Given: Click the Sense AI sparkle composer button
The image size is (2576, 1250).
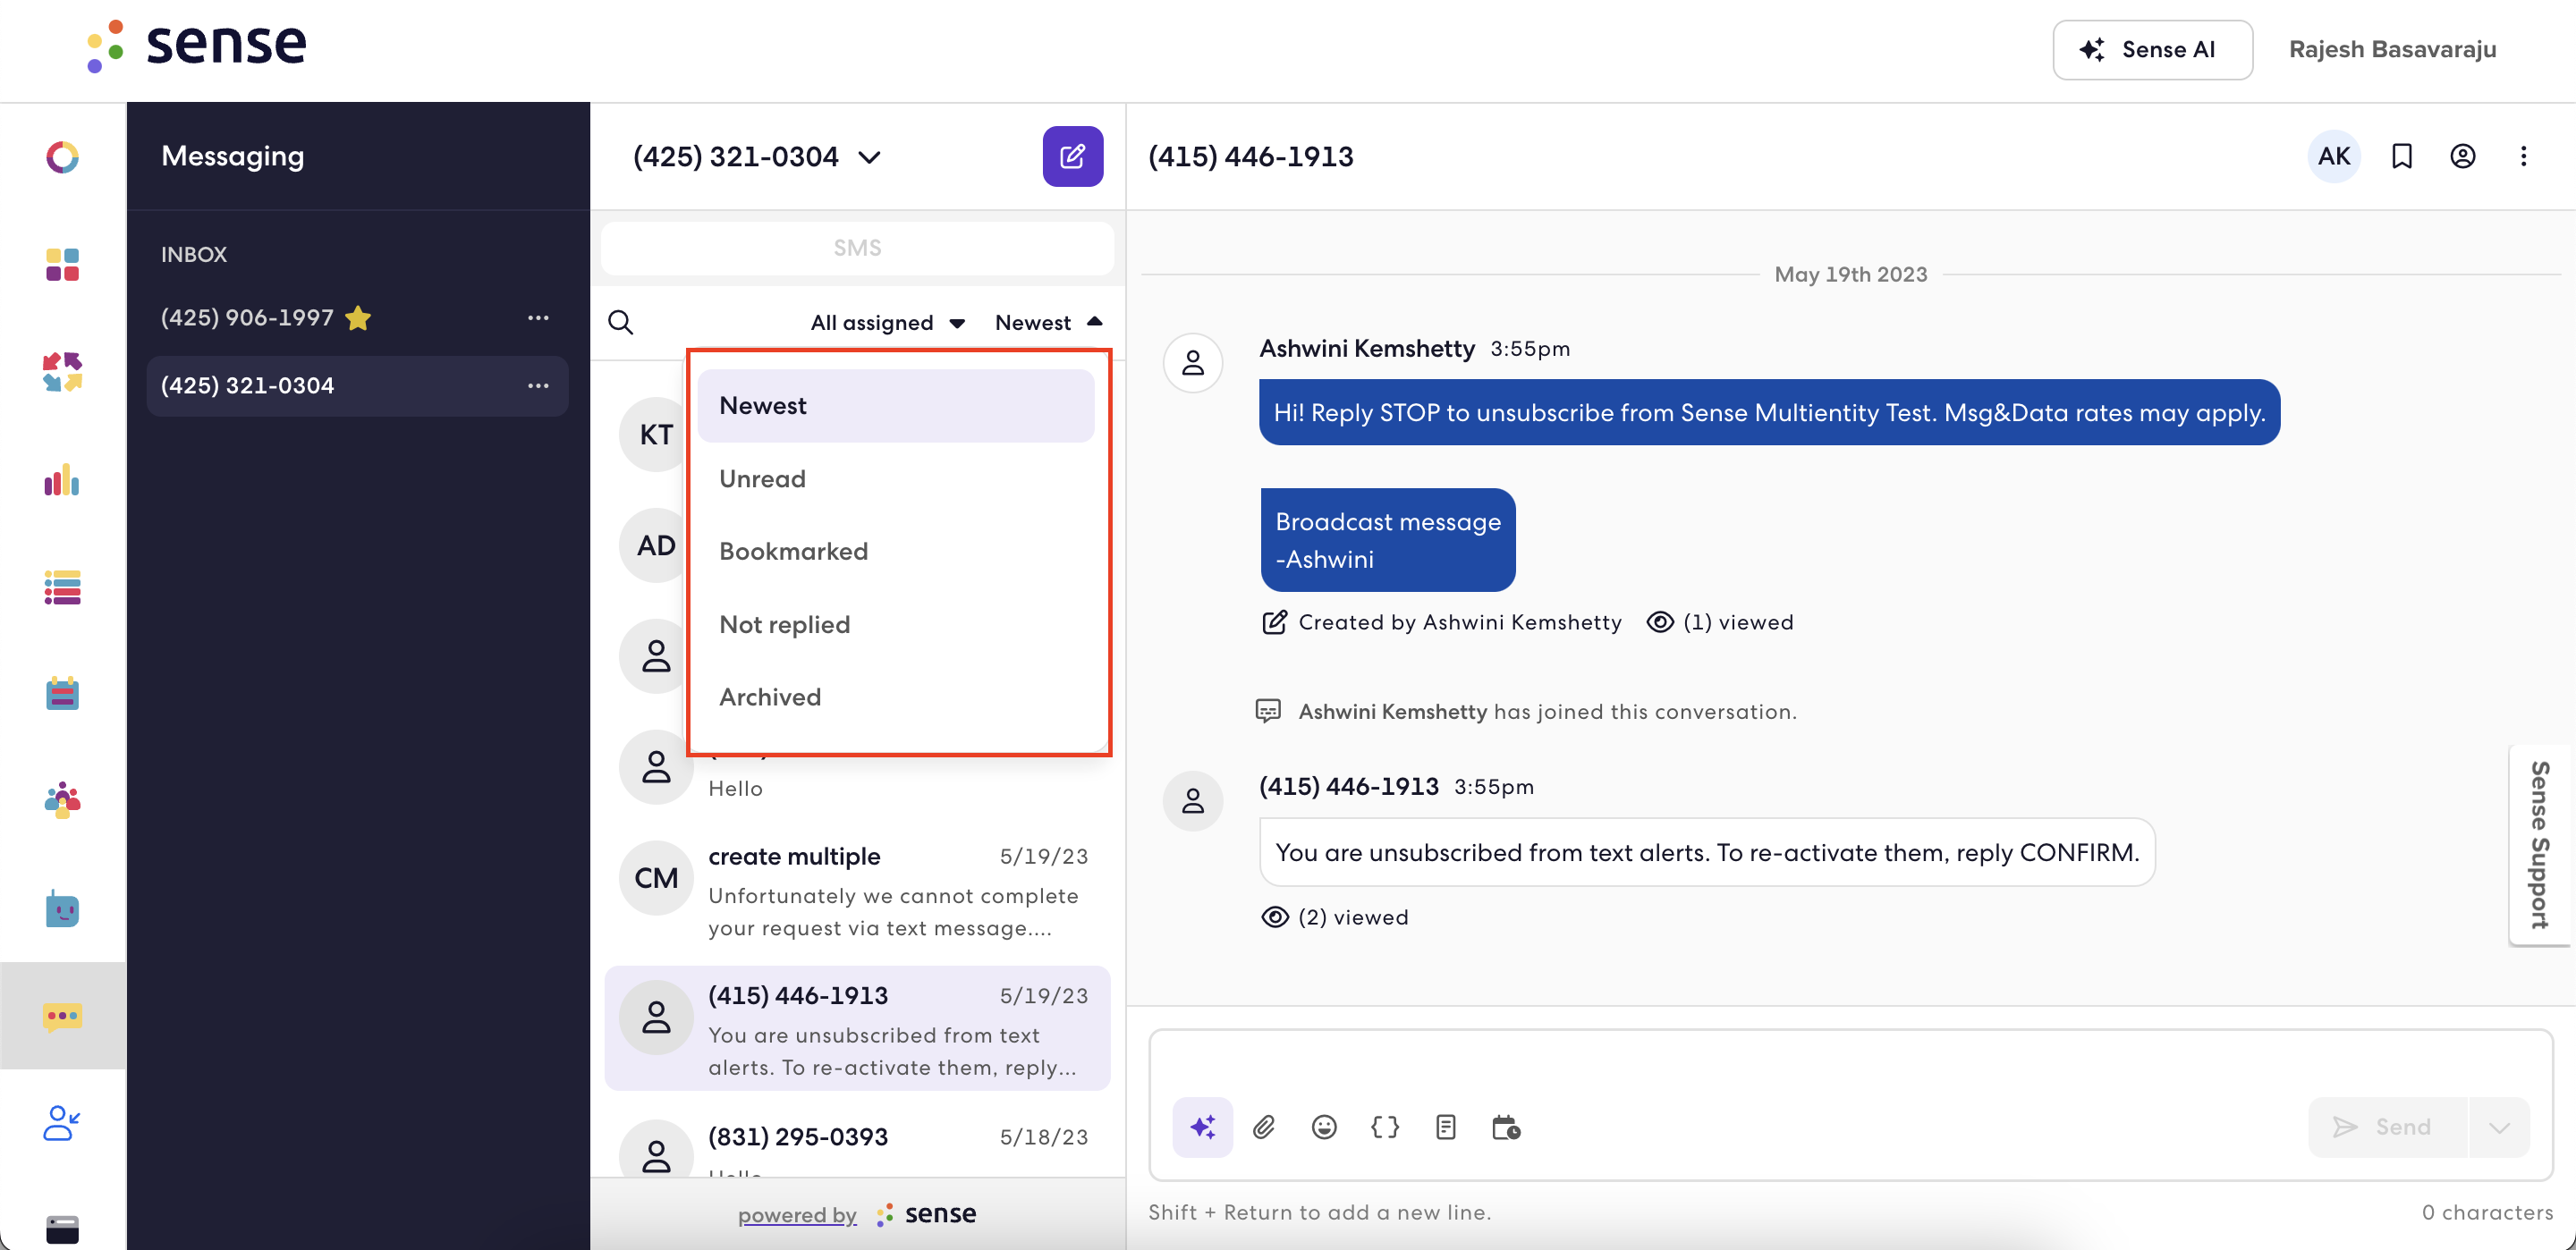Looking at the screenshot, I should (1202, 1127).
